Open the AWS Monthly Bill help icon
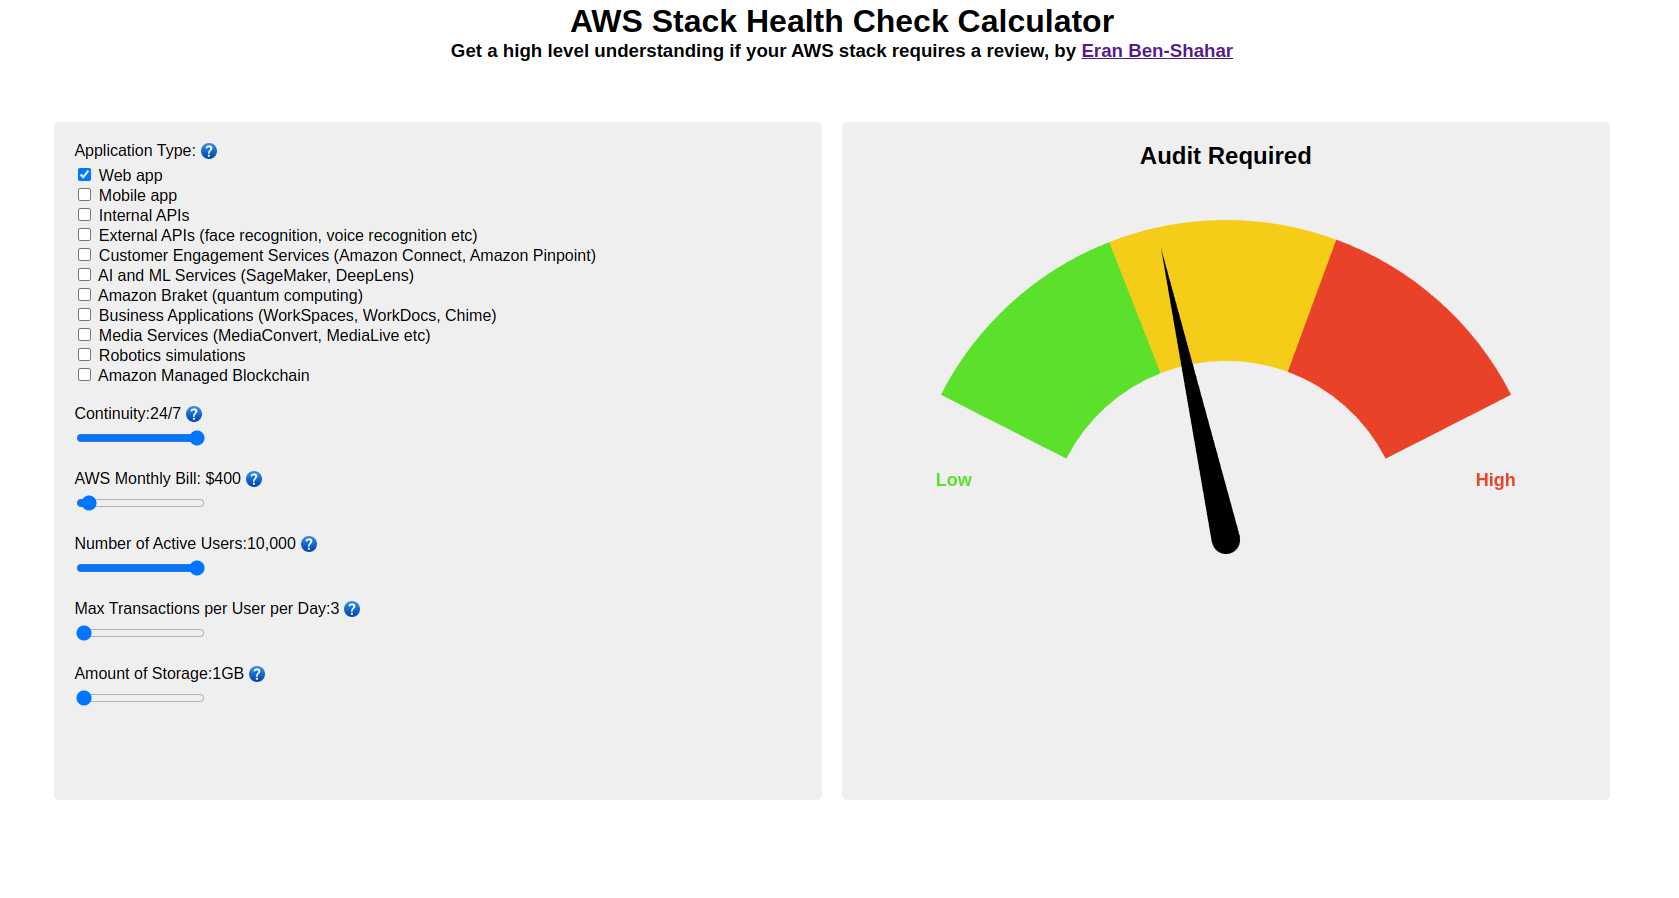The image size is (1679, 898). tap(254, 479)
